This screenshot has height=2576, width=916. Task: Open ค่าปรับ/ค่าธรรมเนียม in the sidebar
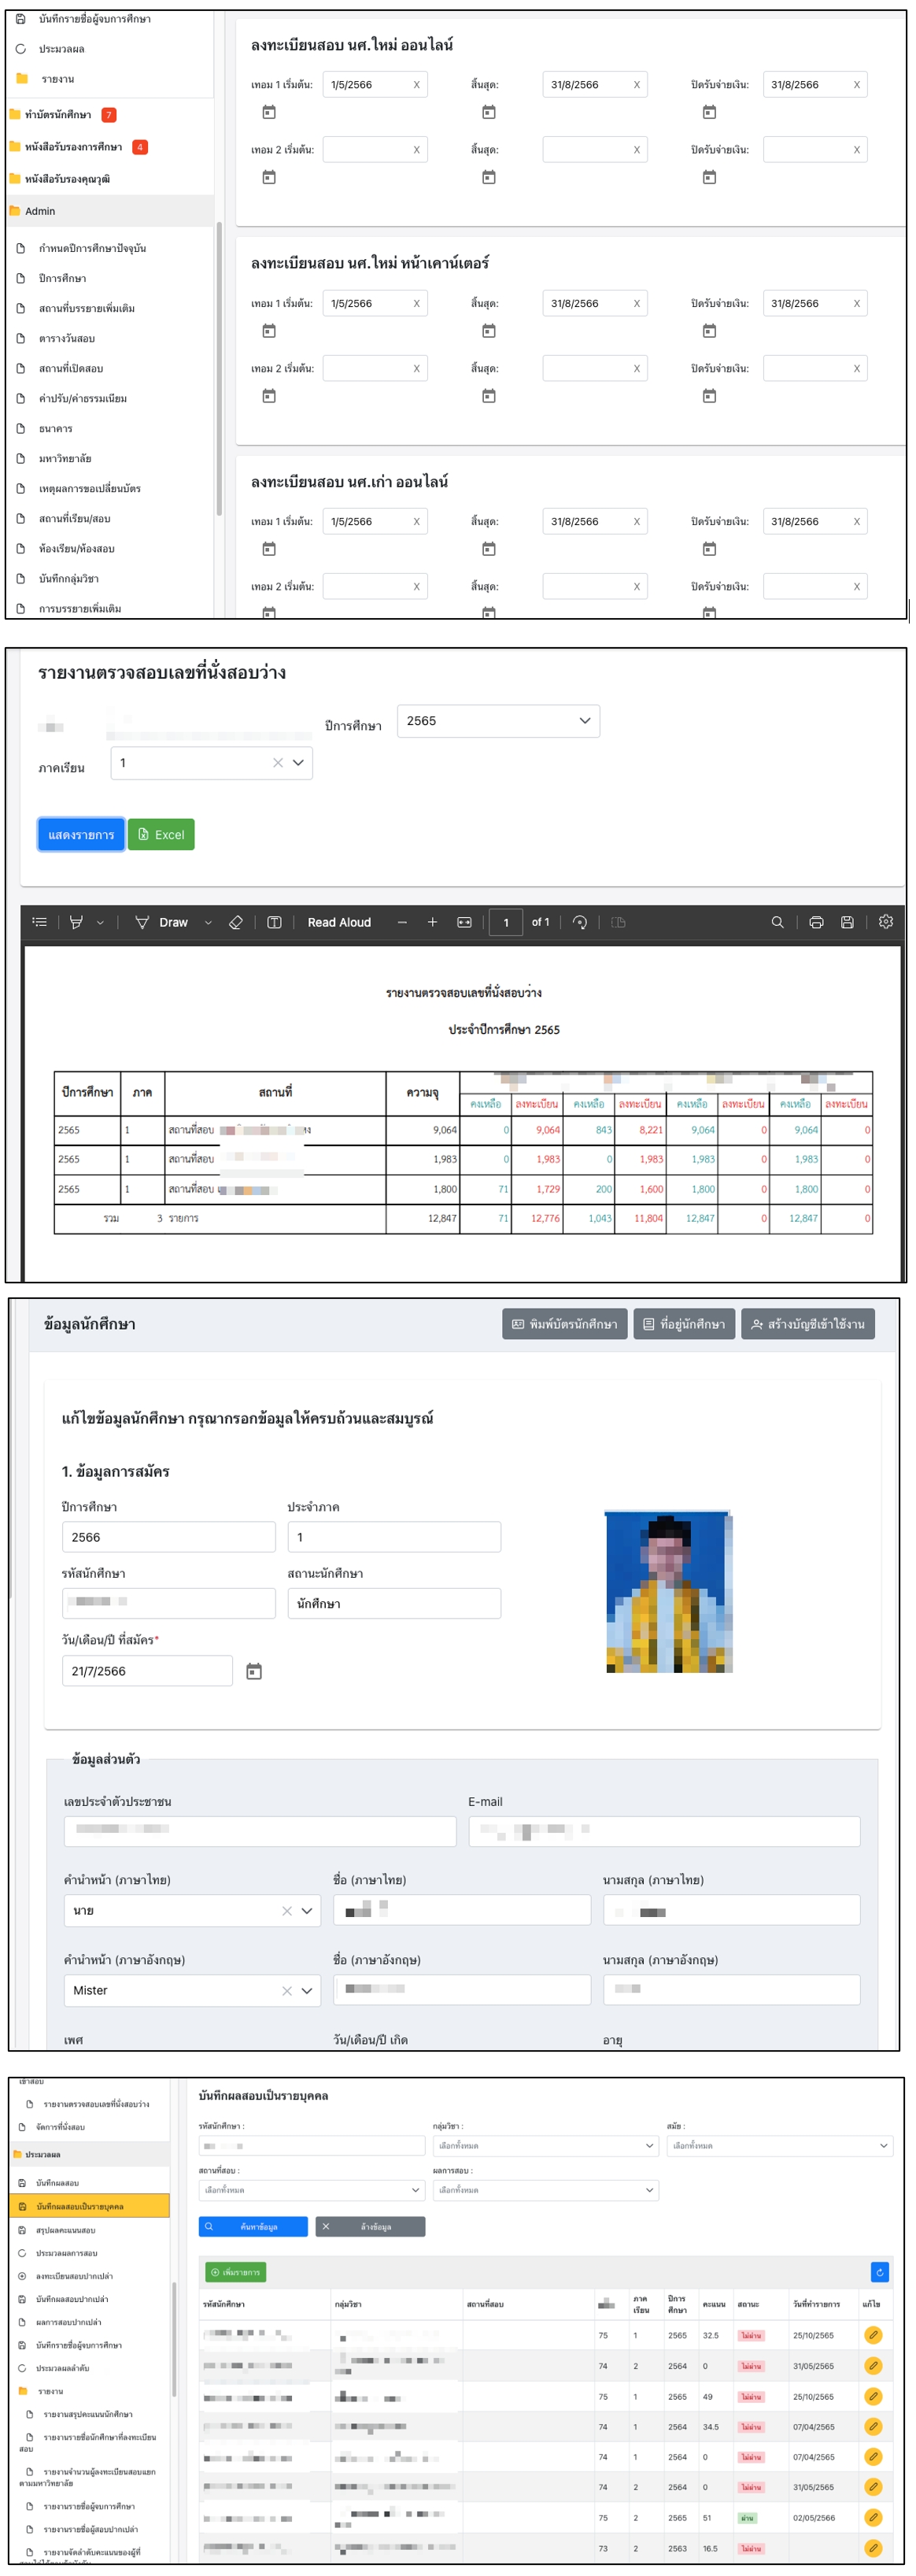pyautogui.click(x=82, y=398)
